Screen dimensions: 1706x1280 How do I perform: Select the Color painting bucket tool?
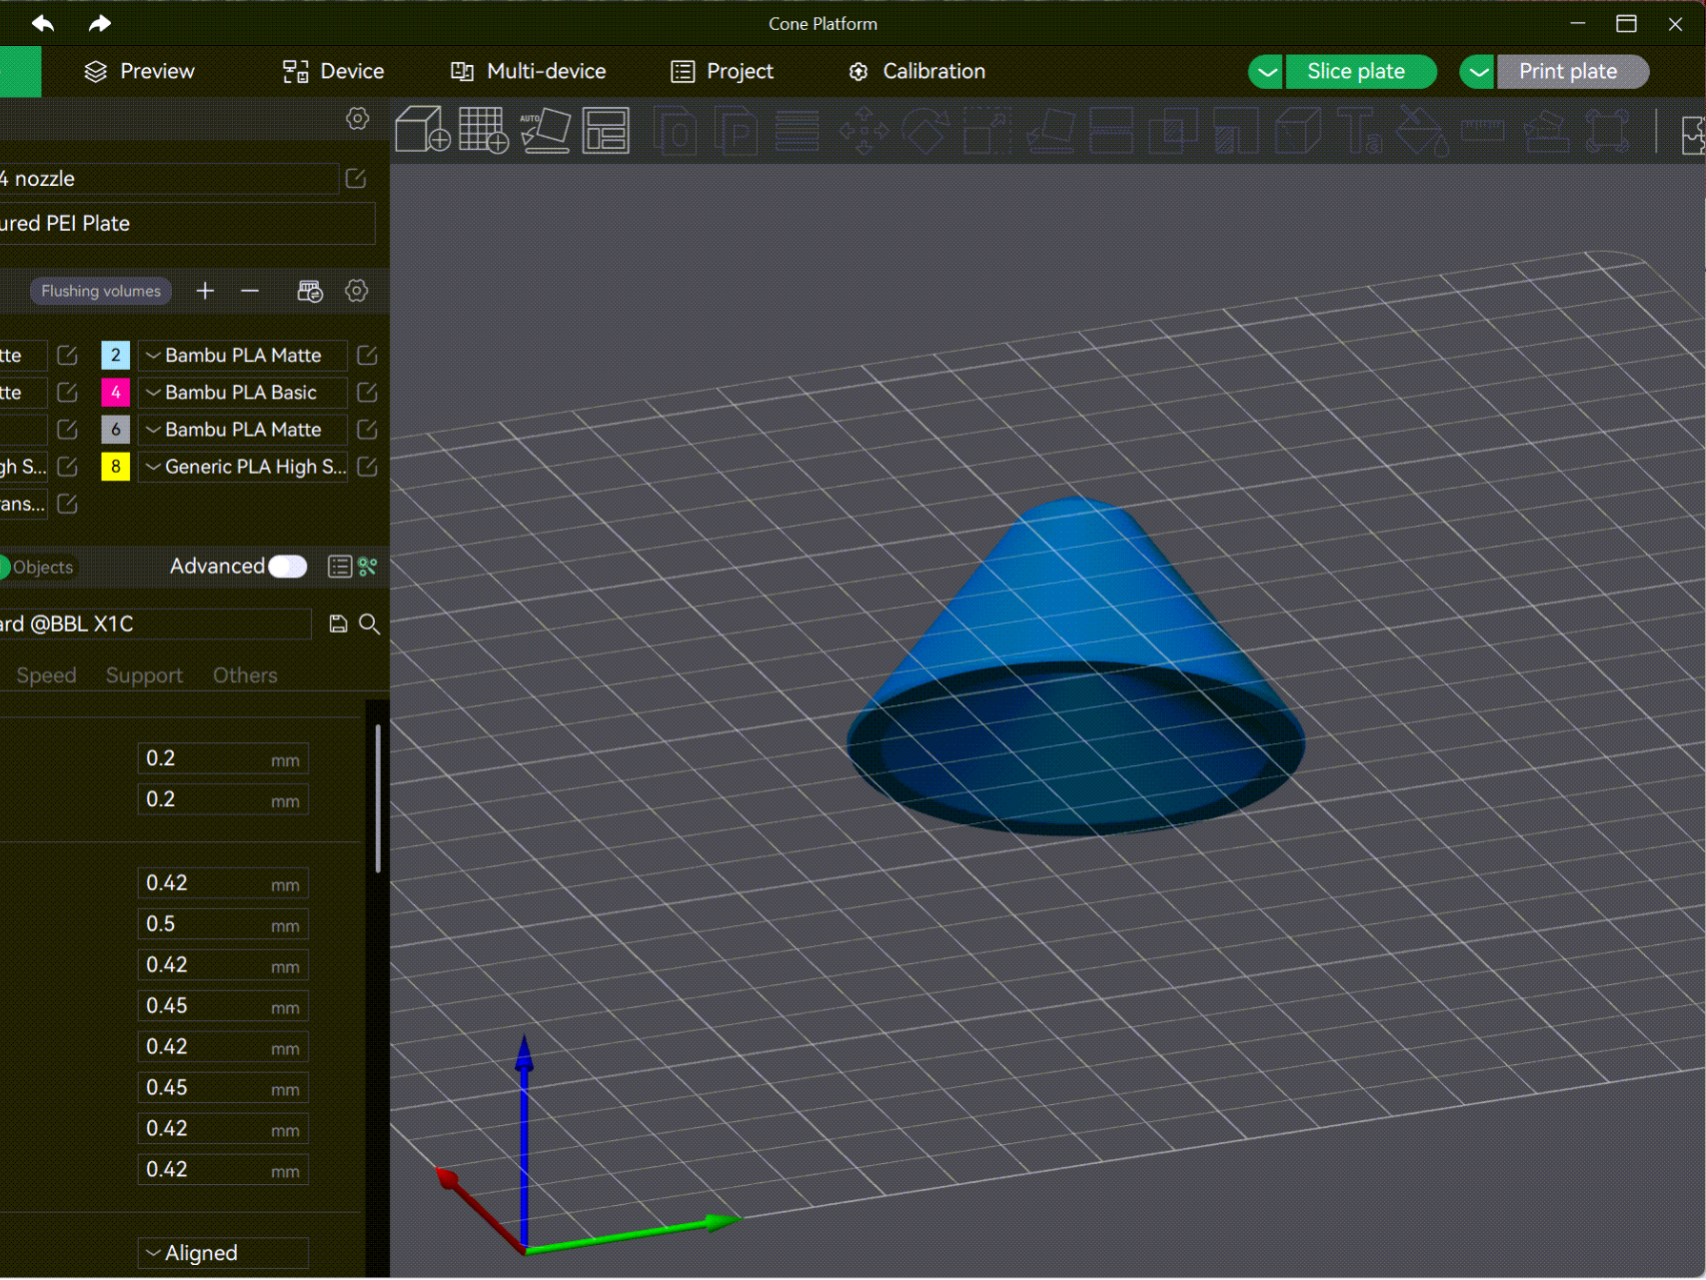pos(1421,130)
